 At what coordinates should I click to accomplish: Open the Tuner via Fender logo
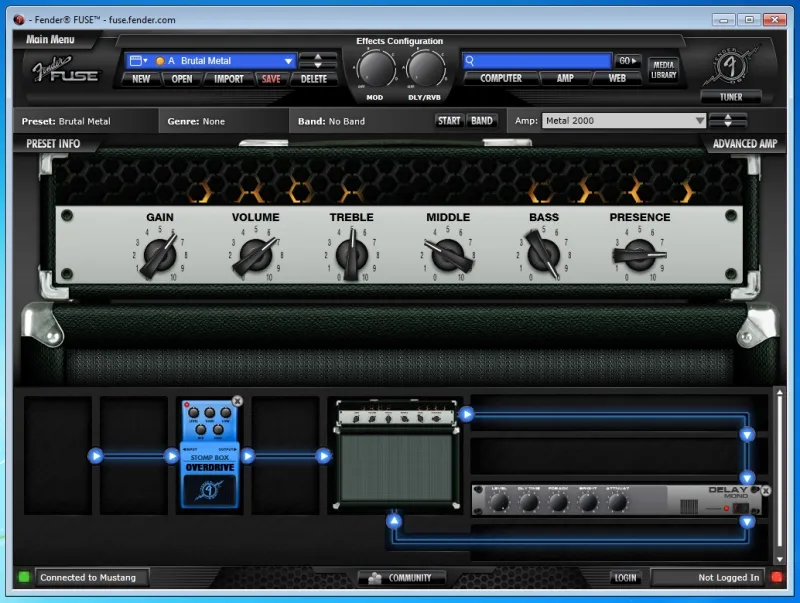point(731,66)
